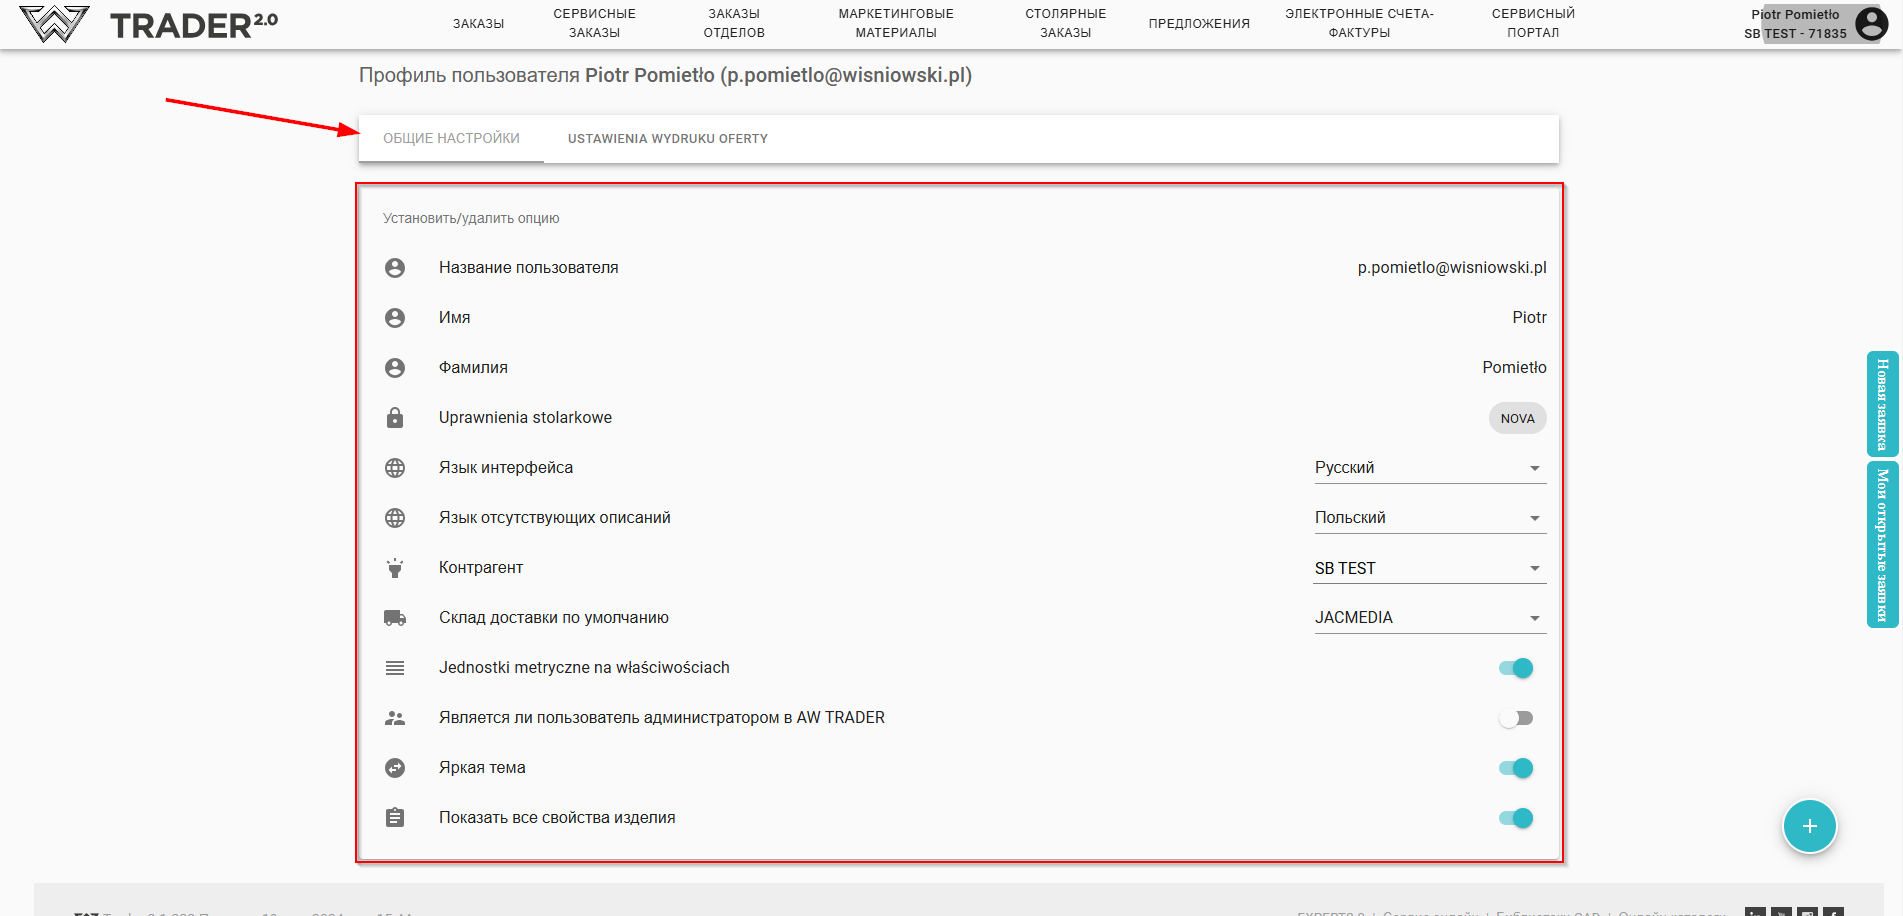The width and height of the screenshot is (1903, 916).
Task: Open the Мои открытые заявки side button
Action: [1882, 545]
